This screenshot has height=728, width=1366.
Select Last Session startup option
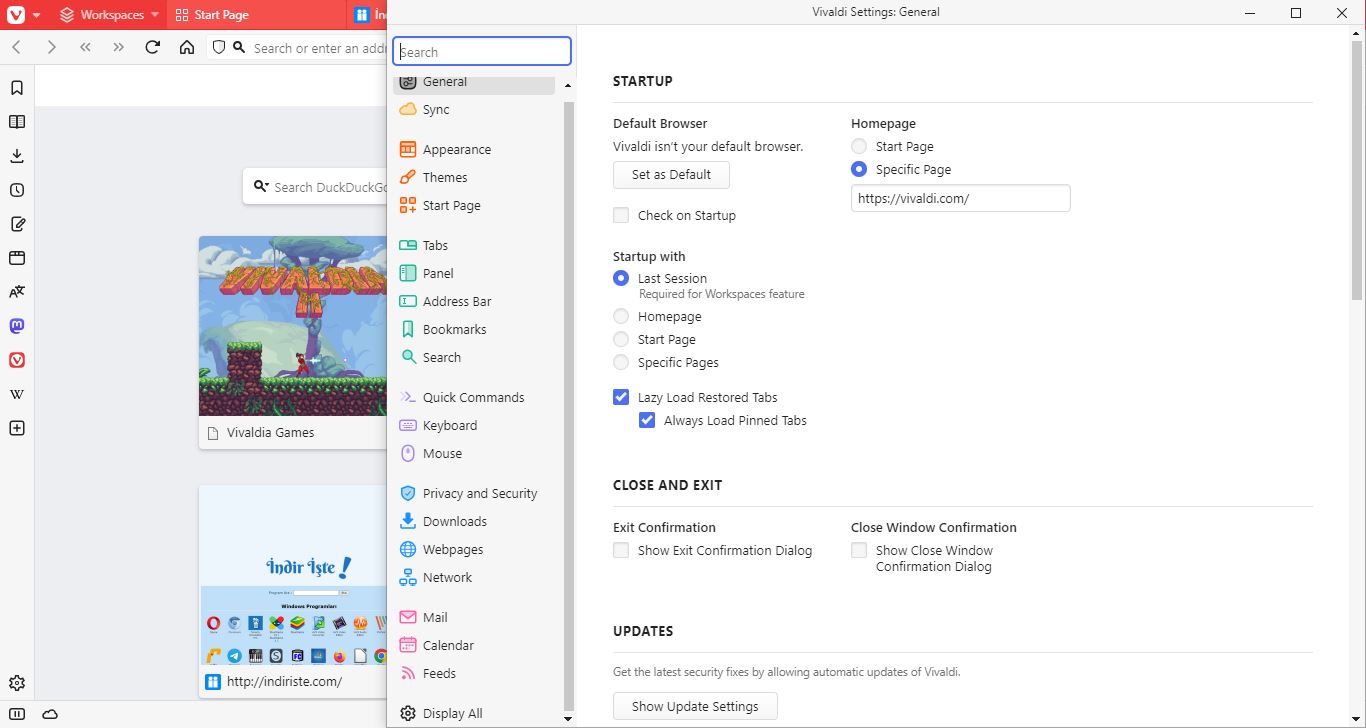pos(621,278)
